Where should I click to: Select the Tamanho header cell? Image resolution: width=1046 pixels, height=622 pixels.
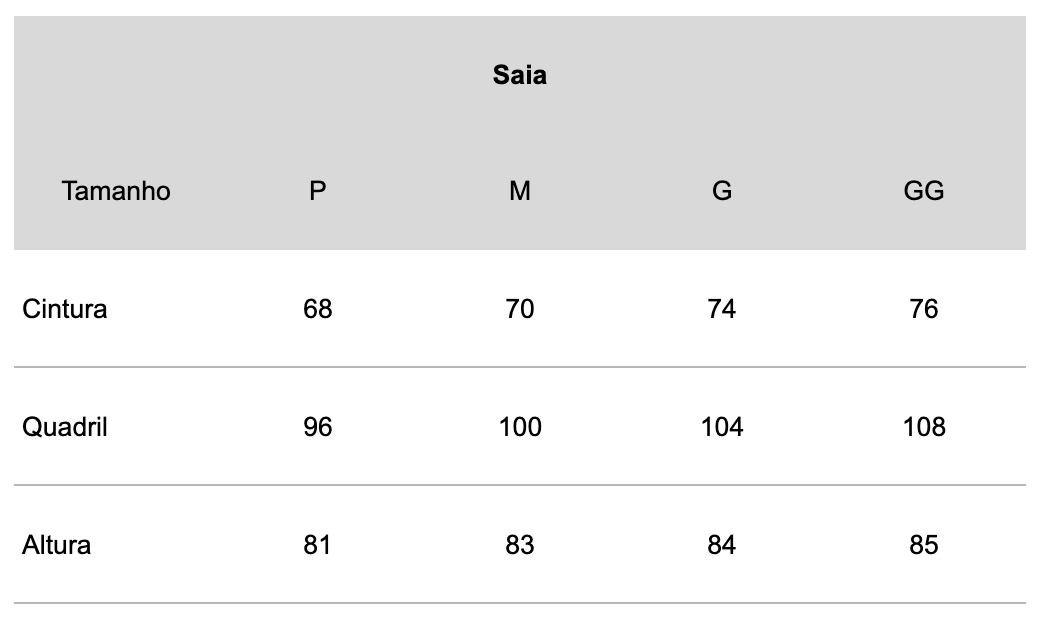[116, 191]
